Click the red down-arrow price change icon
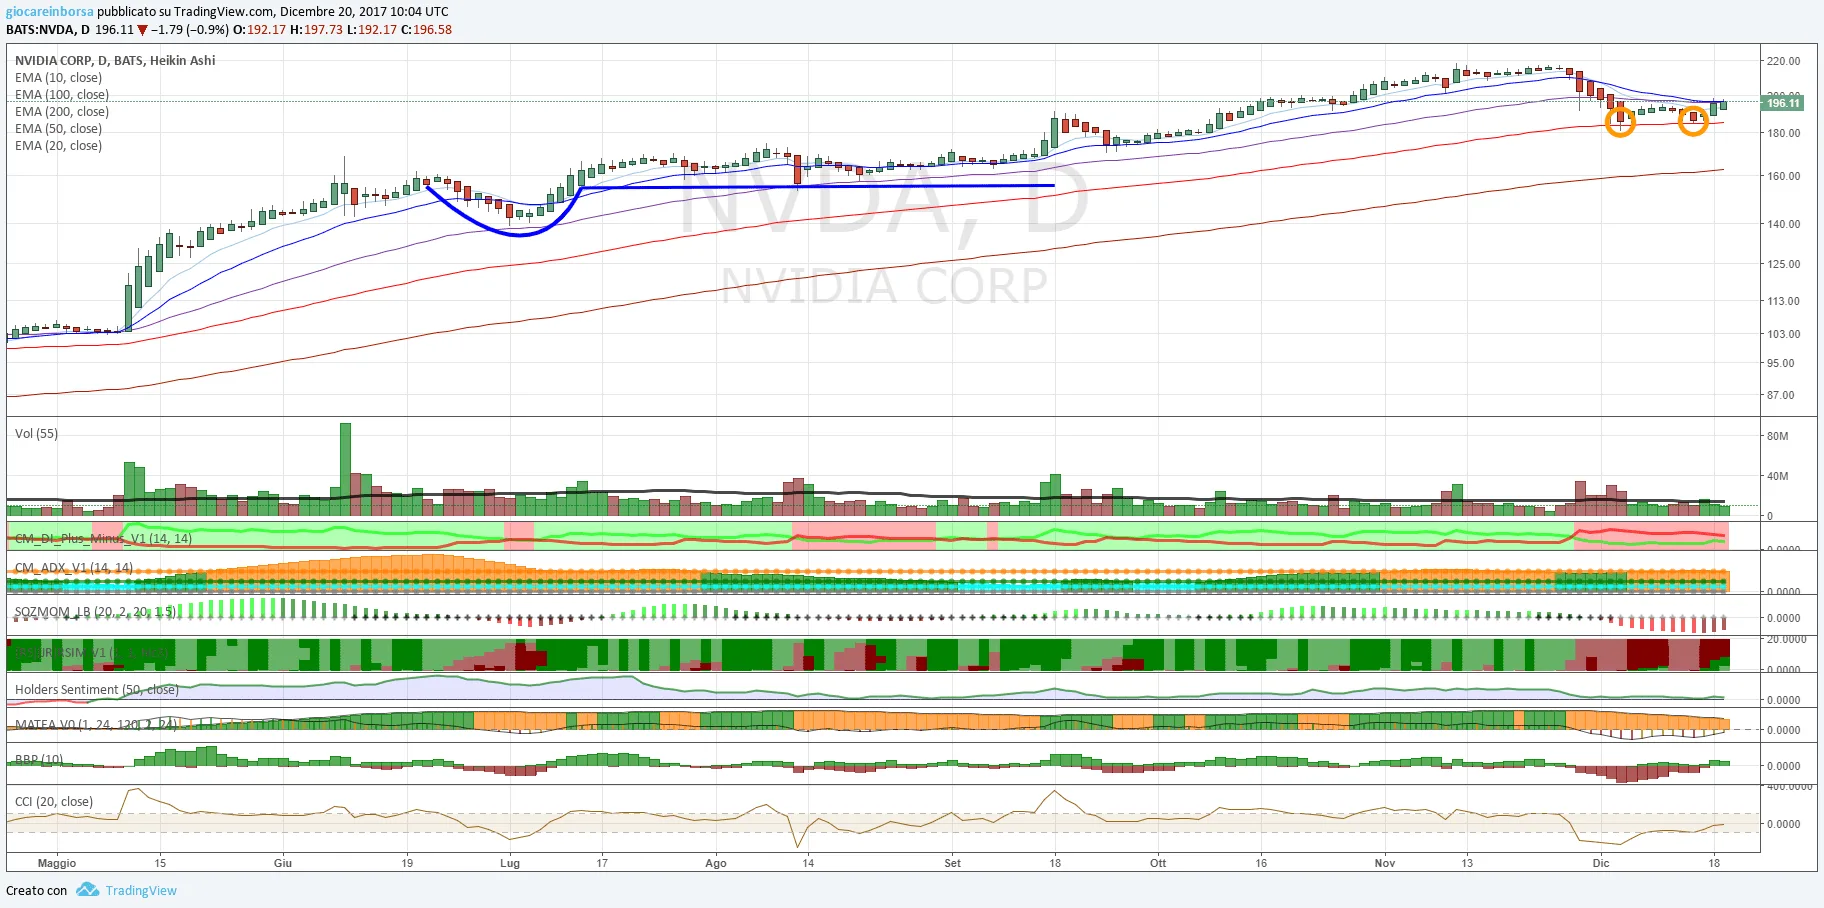Image resolution: width=1824 pixels, height=908 pixels. (x=142, y=30)
